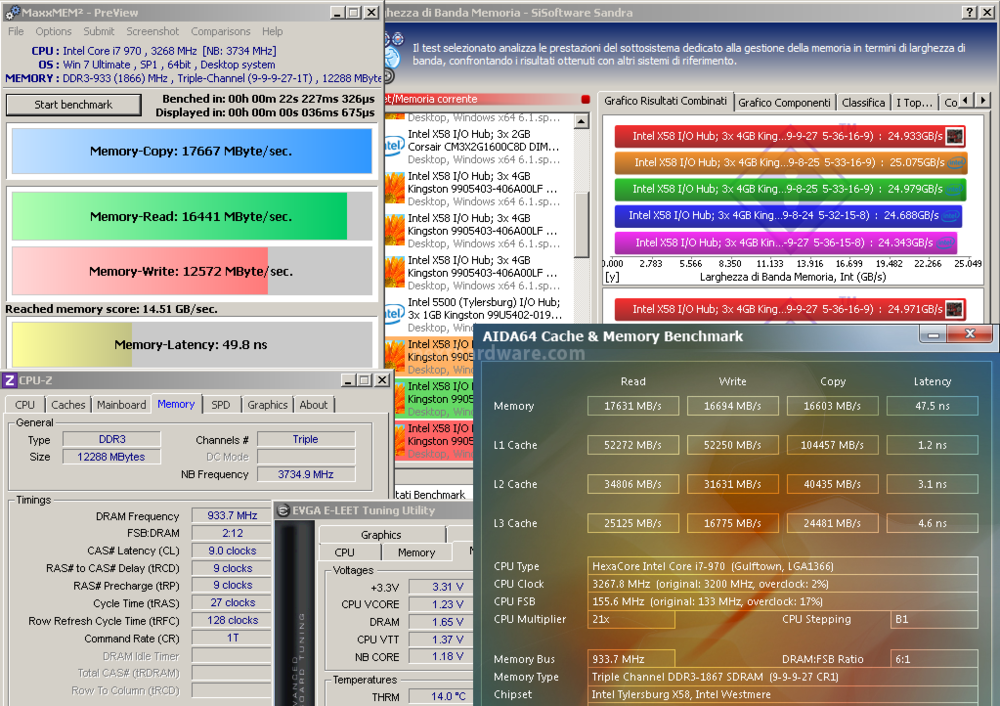Click the Start benchmark button

pyautogui.click(x=73, y=105)
